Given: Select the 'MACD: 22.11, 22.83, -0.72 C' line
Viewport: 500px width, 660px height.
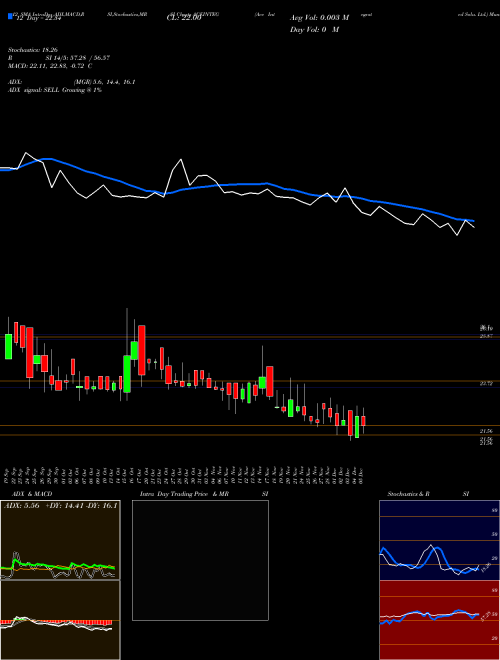Looking at the screenshot, I should (50, 66).
